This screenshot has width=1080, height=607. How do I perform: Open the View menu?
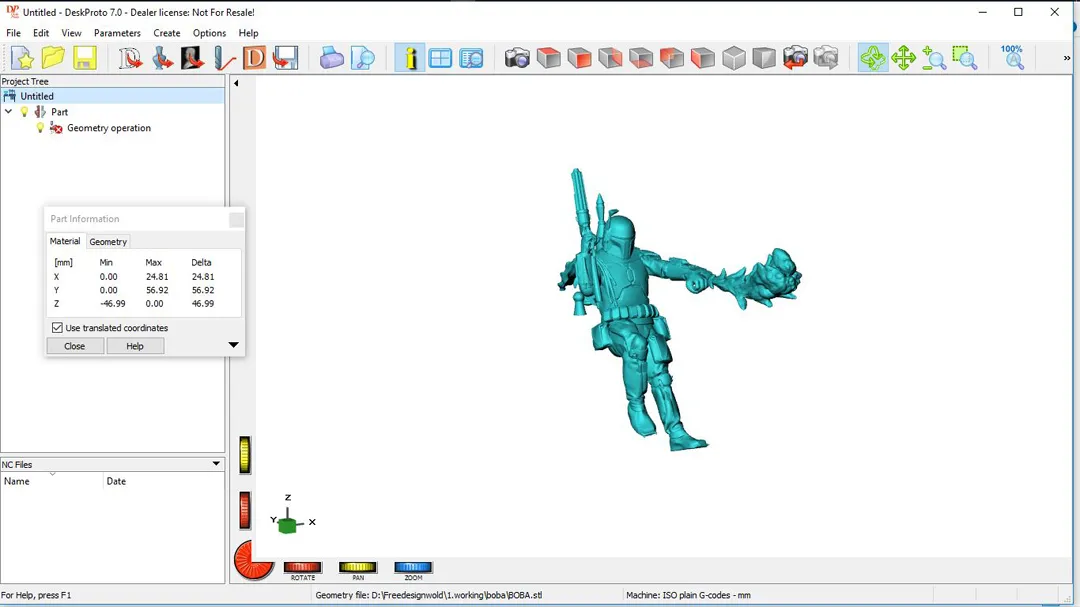(71, 33)
